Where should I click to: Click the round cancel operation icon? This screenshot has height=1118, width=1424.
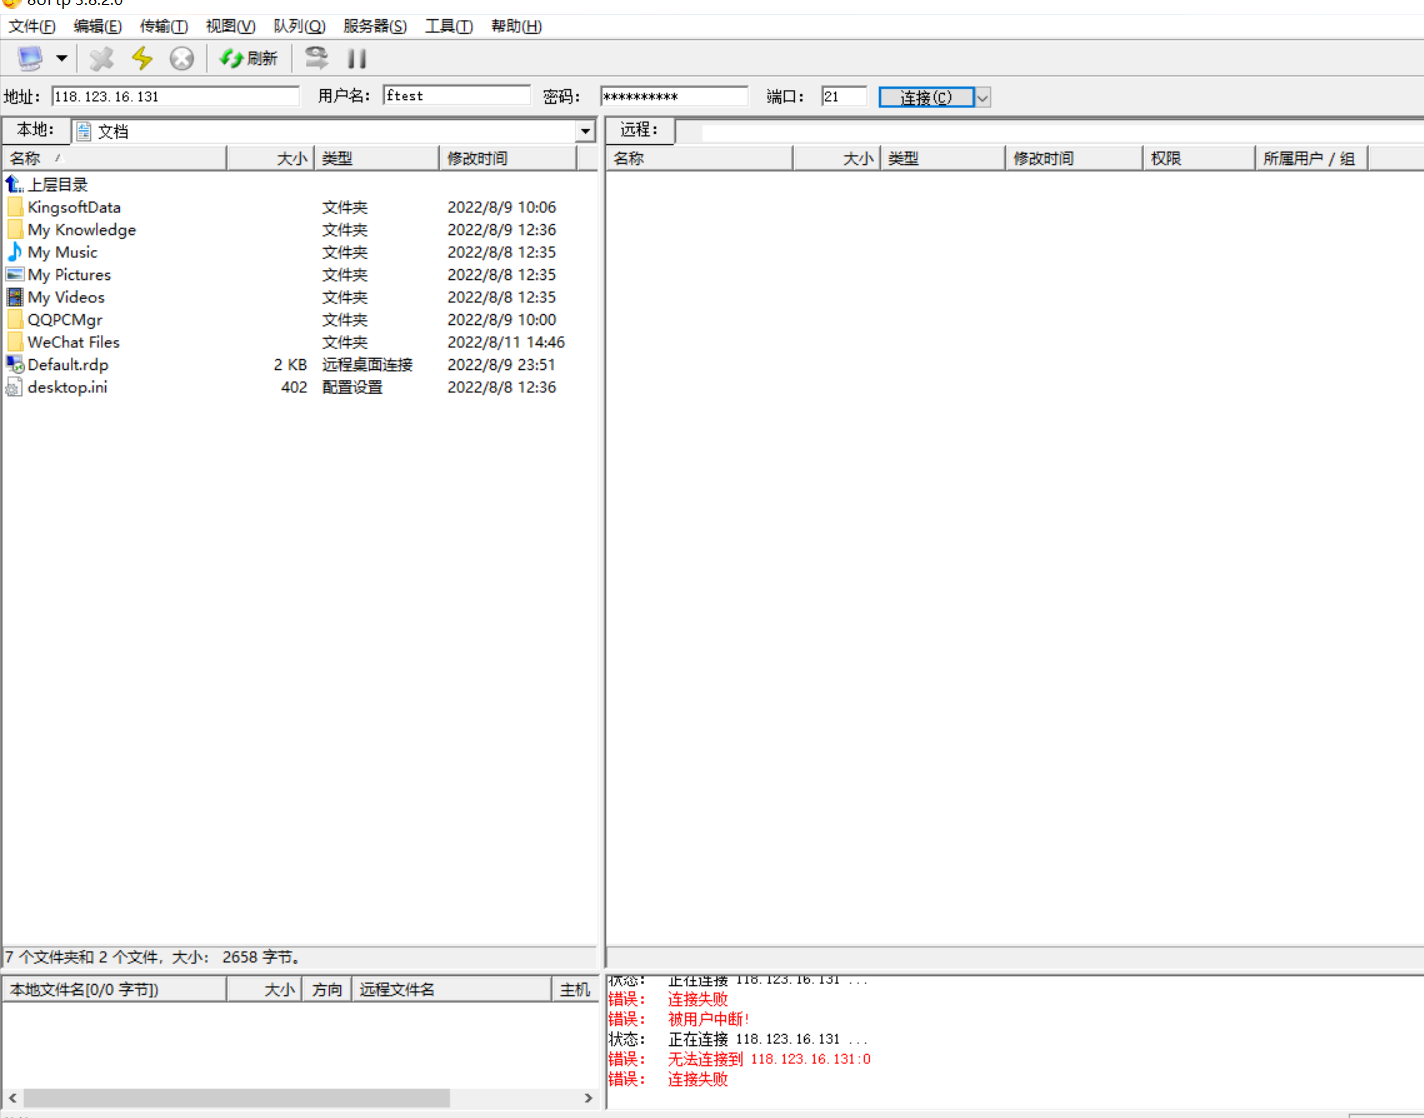(x=182, y=59)
